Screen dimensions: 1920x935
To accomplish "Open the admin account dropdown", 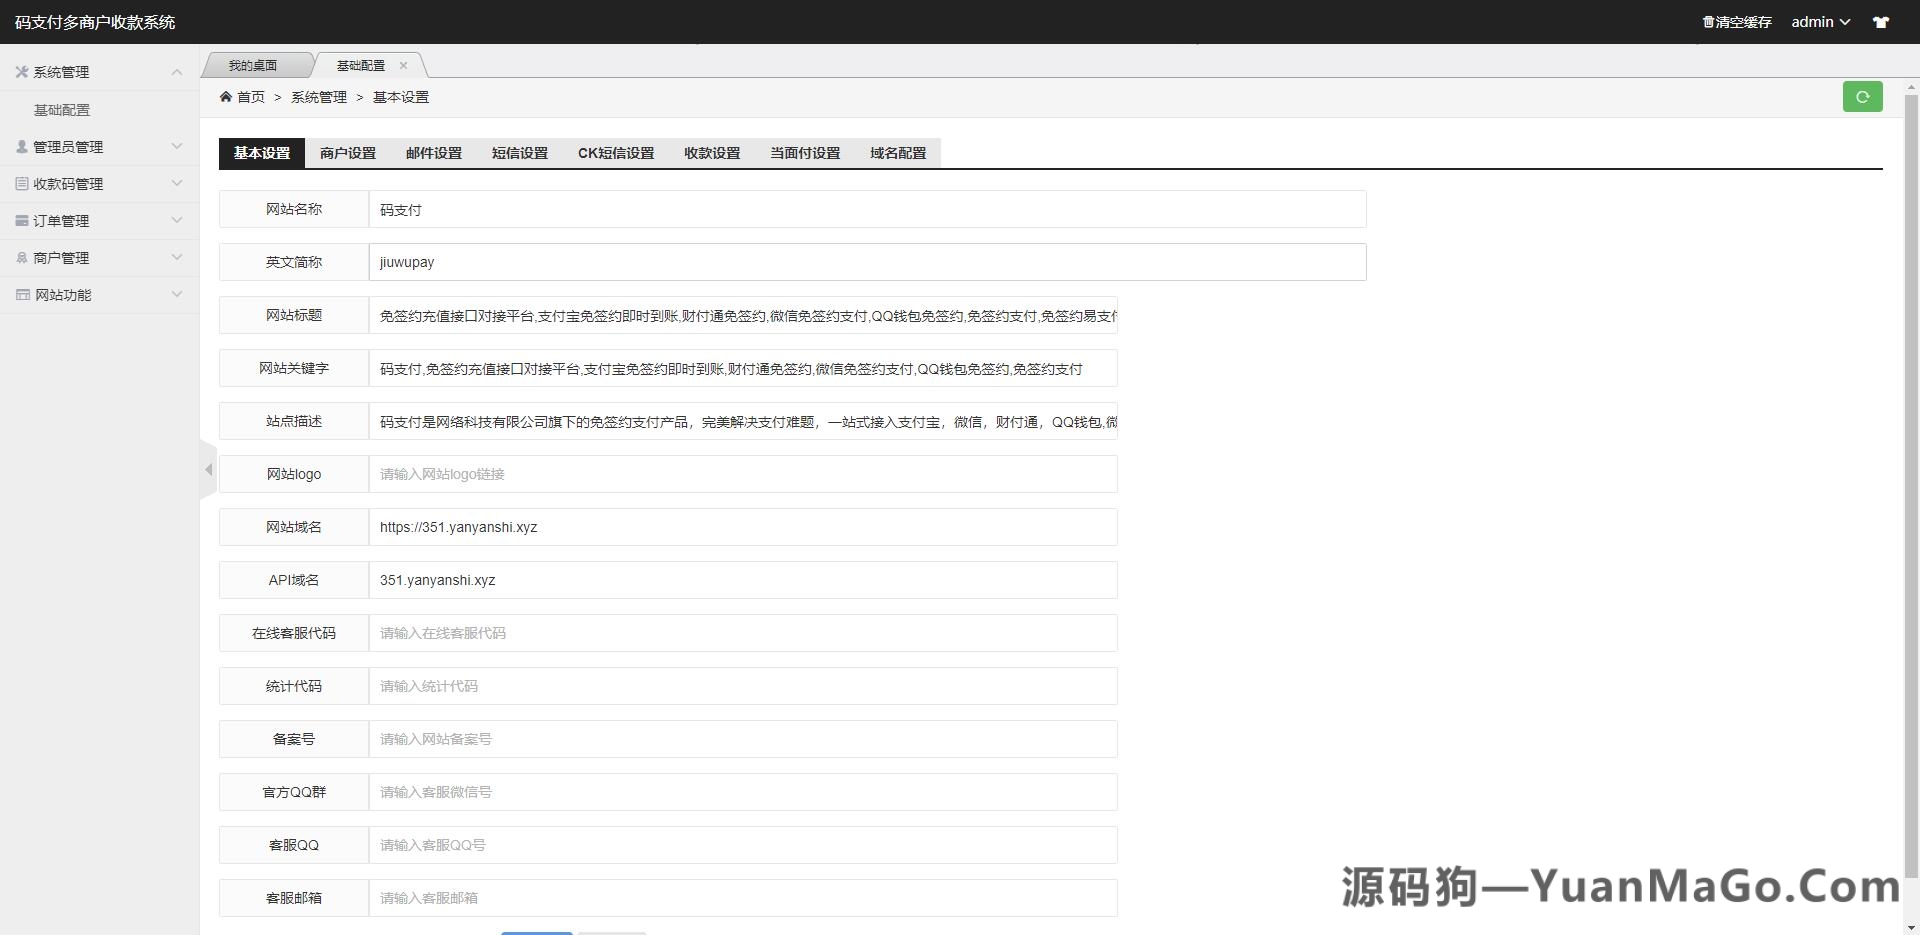I will pyautogui.click(x=1820, y=21).
